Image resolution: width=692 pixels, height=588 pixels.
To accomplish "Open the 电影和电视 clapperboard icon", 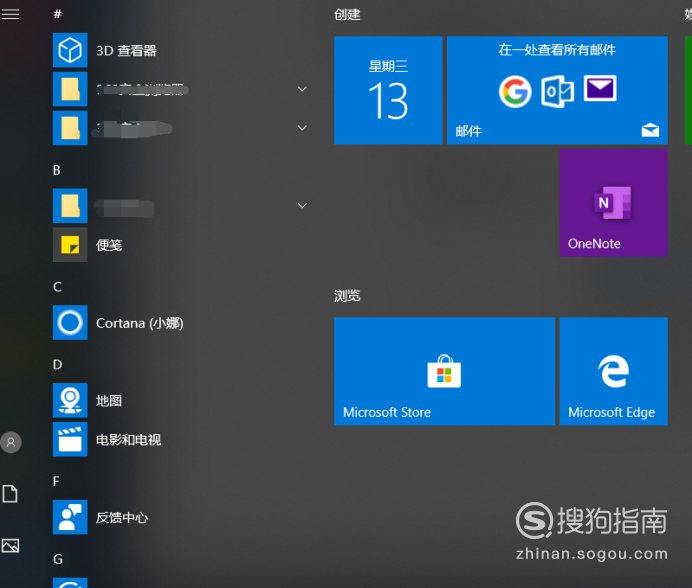I will pos(70,439).
